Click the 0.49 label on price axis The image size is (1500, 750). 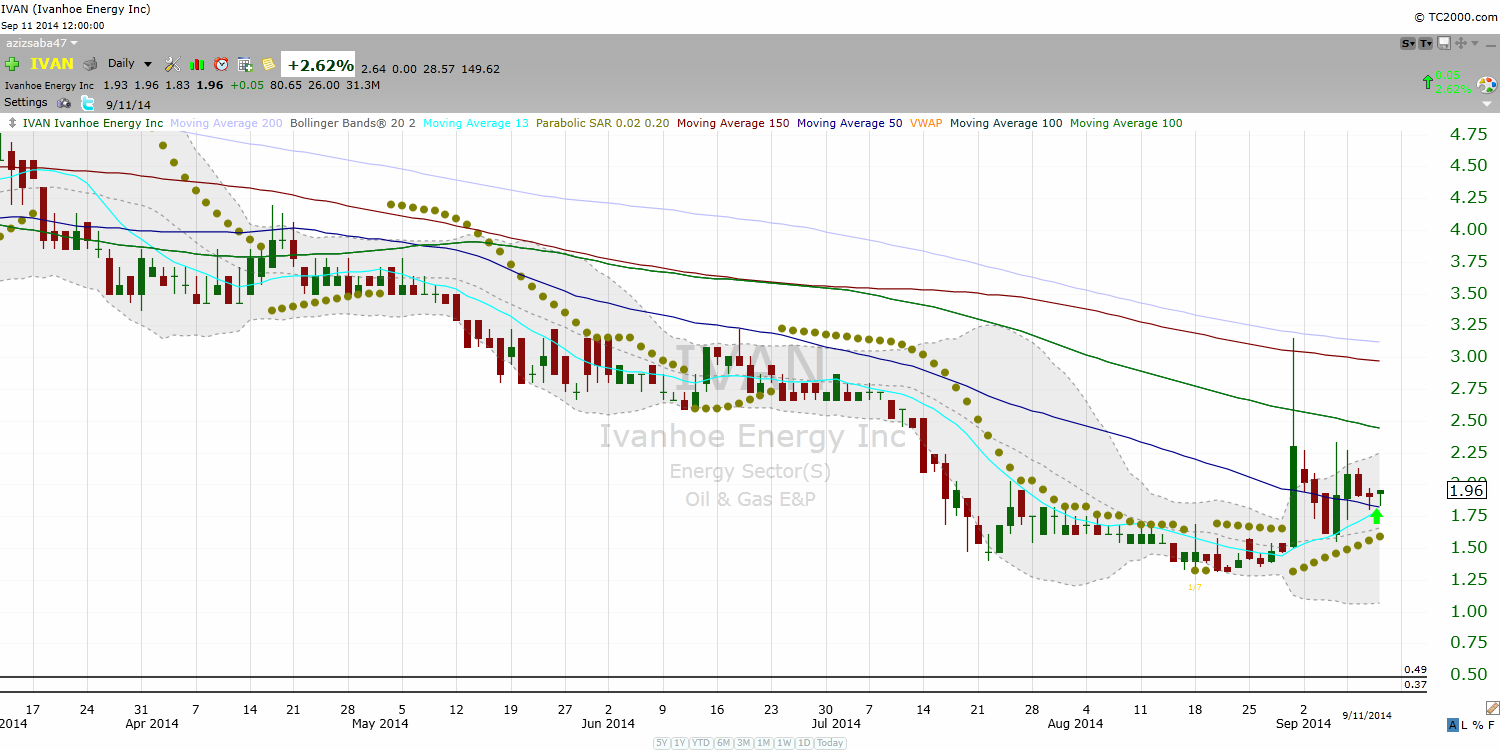coord(1414,670)
